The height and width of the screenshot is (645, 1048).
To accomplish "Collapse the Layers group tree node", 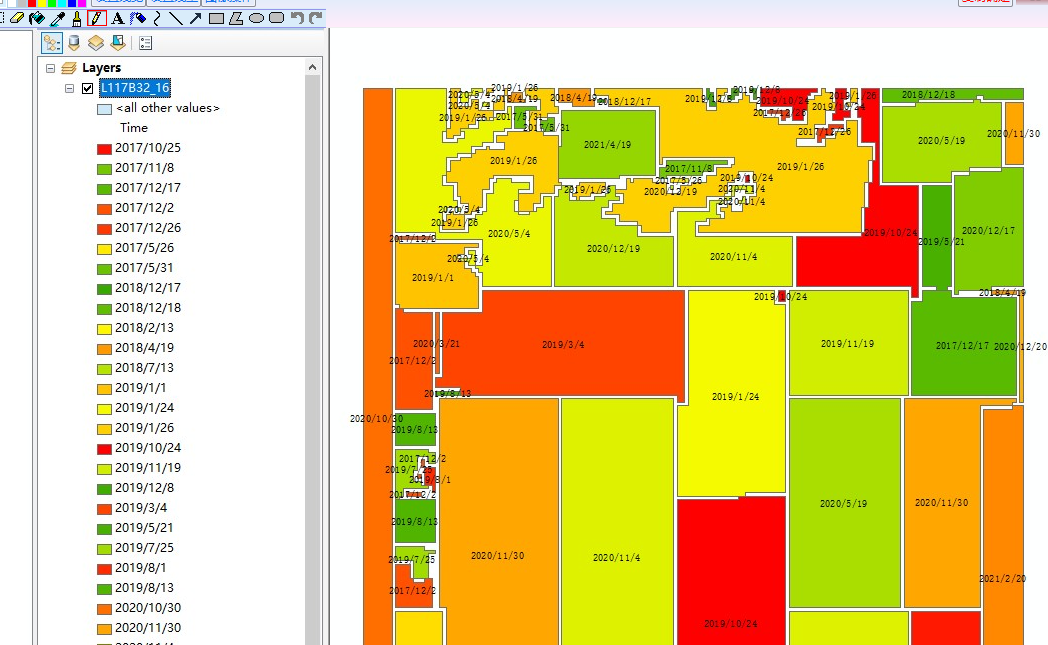I will tap(50, 68).
